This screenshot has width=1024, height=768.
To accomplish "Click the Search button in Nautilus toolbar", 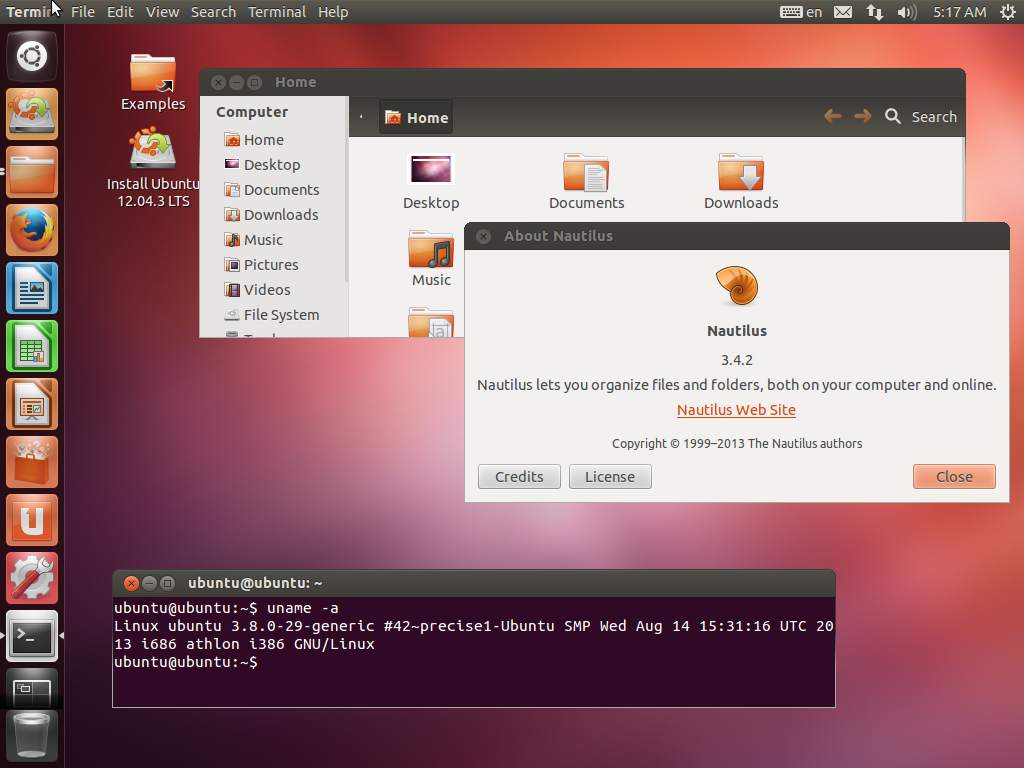I will tap(921, 117).
